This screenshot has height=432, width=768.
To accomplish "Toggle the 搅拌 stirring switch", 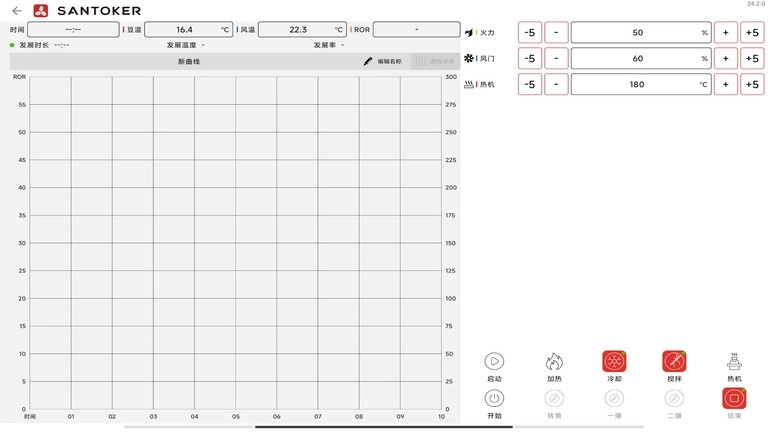I will (x=674, y=362).
